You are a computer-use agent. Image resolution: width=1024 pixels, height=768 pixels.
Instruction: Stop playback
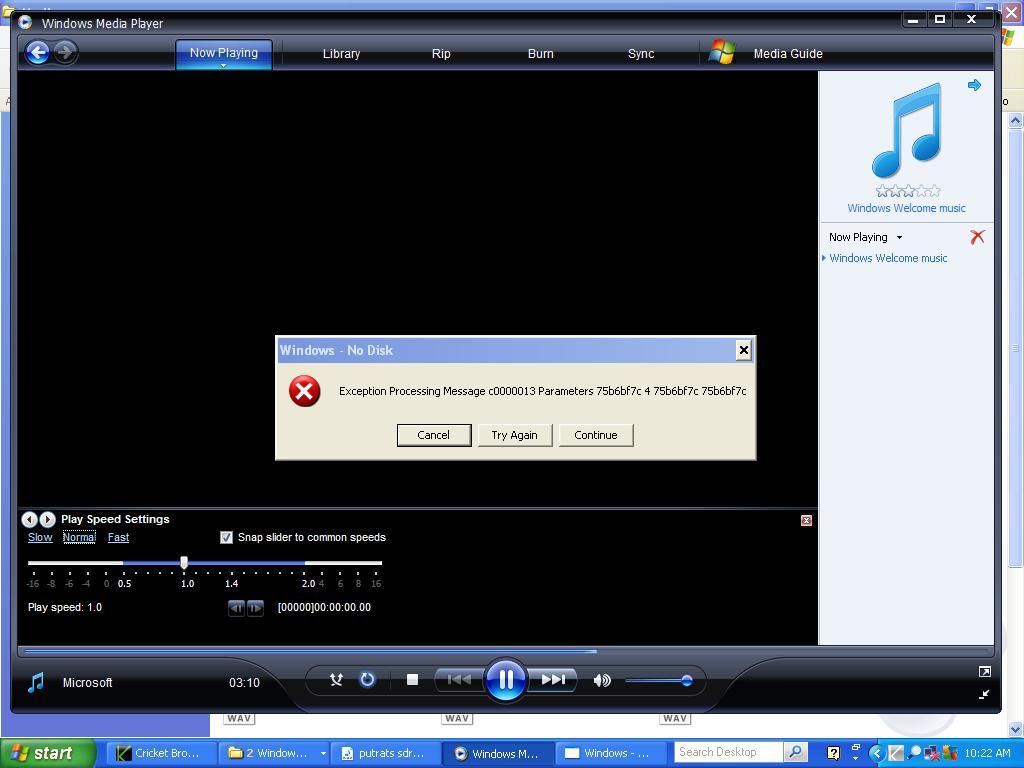pyautogui.click(x=412, y=680)
